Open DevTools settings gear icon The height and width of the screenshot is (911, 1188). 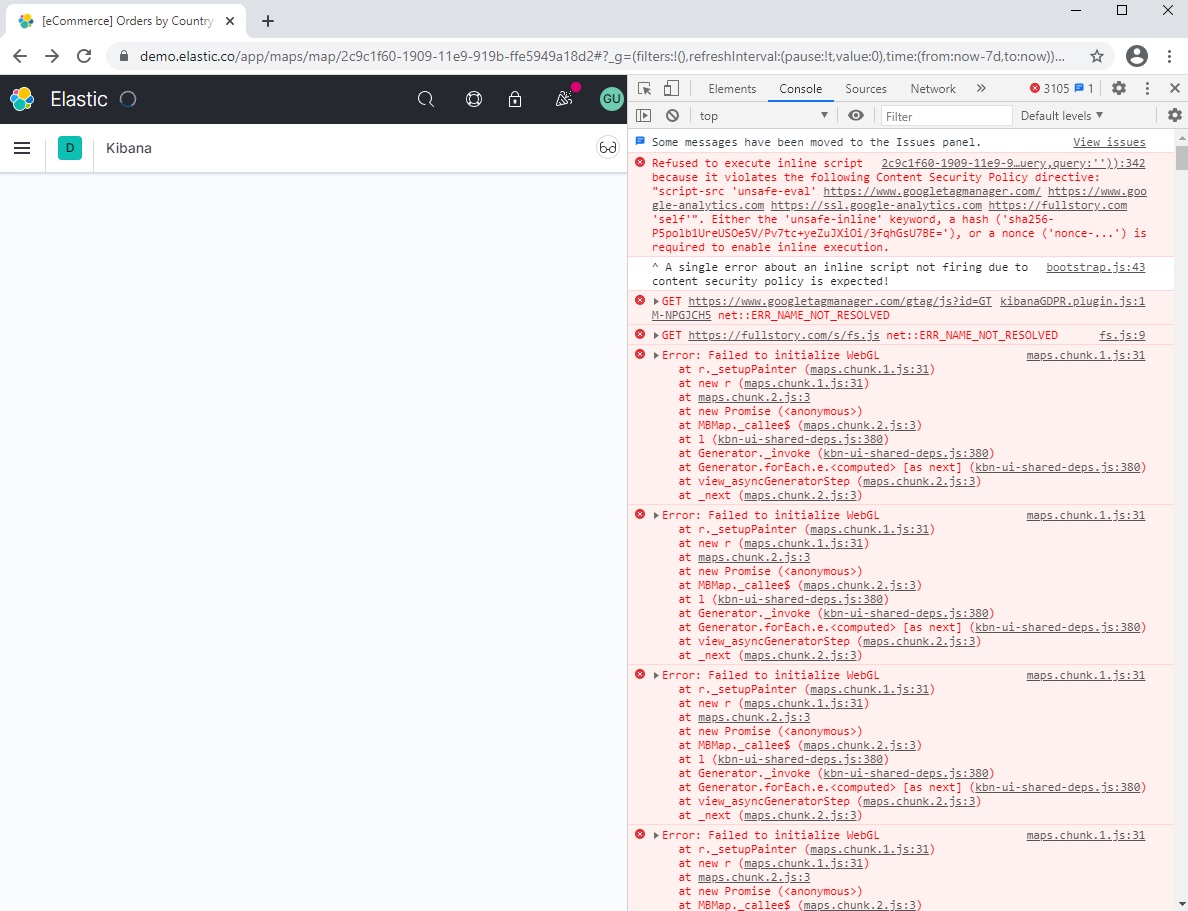pos(1119,89)
